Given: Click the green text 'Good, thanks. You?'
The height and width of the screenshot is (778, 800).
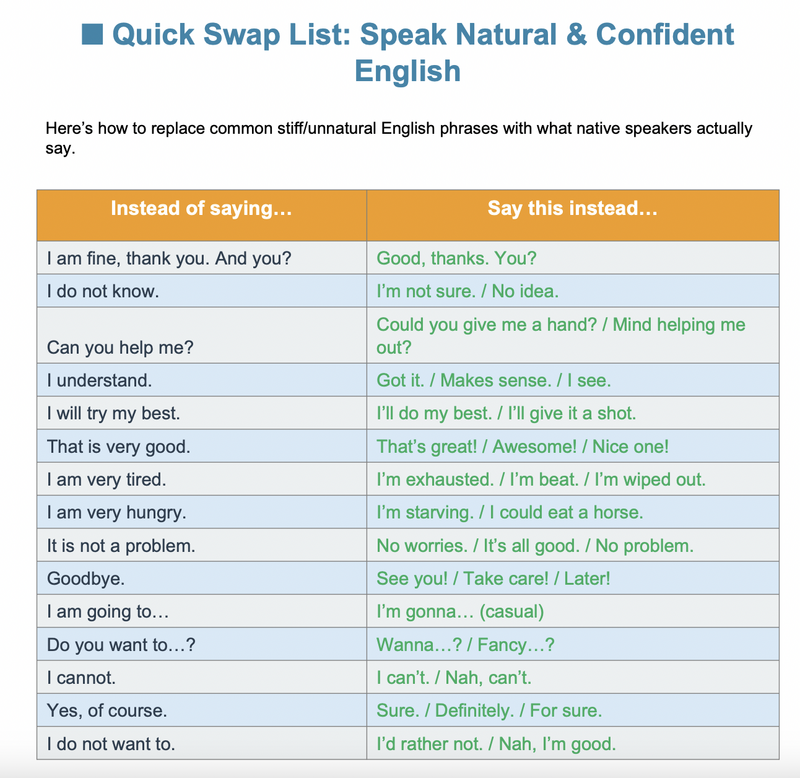Looking at the screenshot, I should pos(456,258).
